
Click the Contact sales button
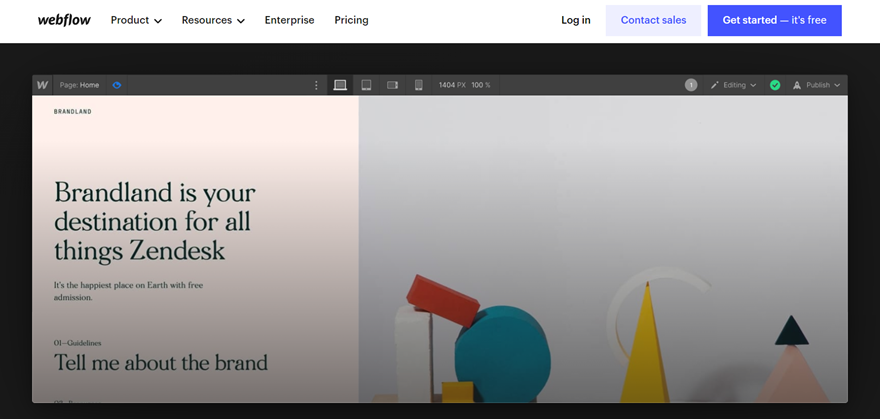click(x=653, y=20)
